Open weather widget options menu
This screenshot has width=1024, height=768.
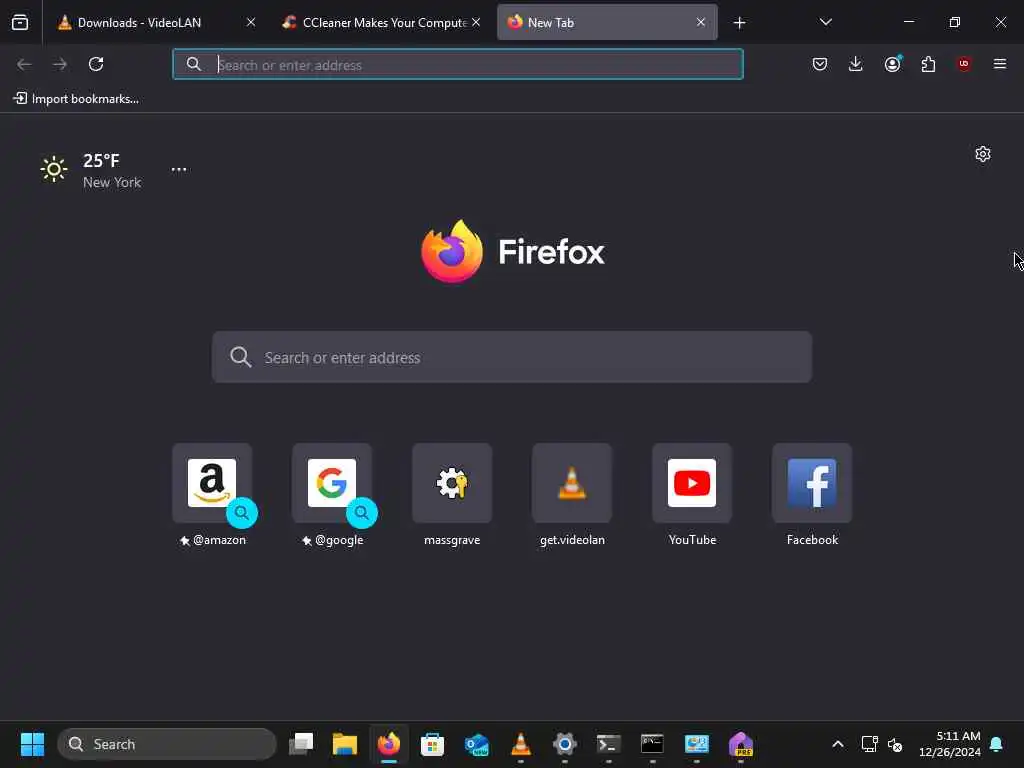point(179,169)
